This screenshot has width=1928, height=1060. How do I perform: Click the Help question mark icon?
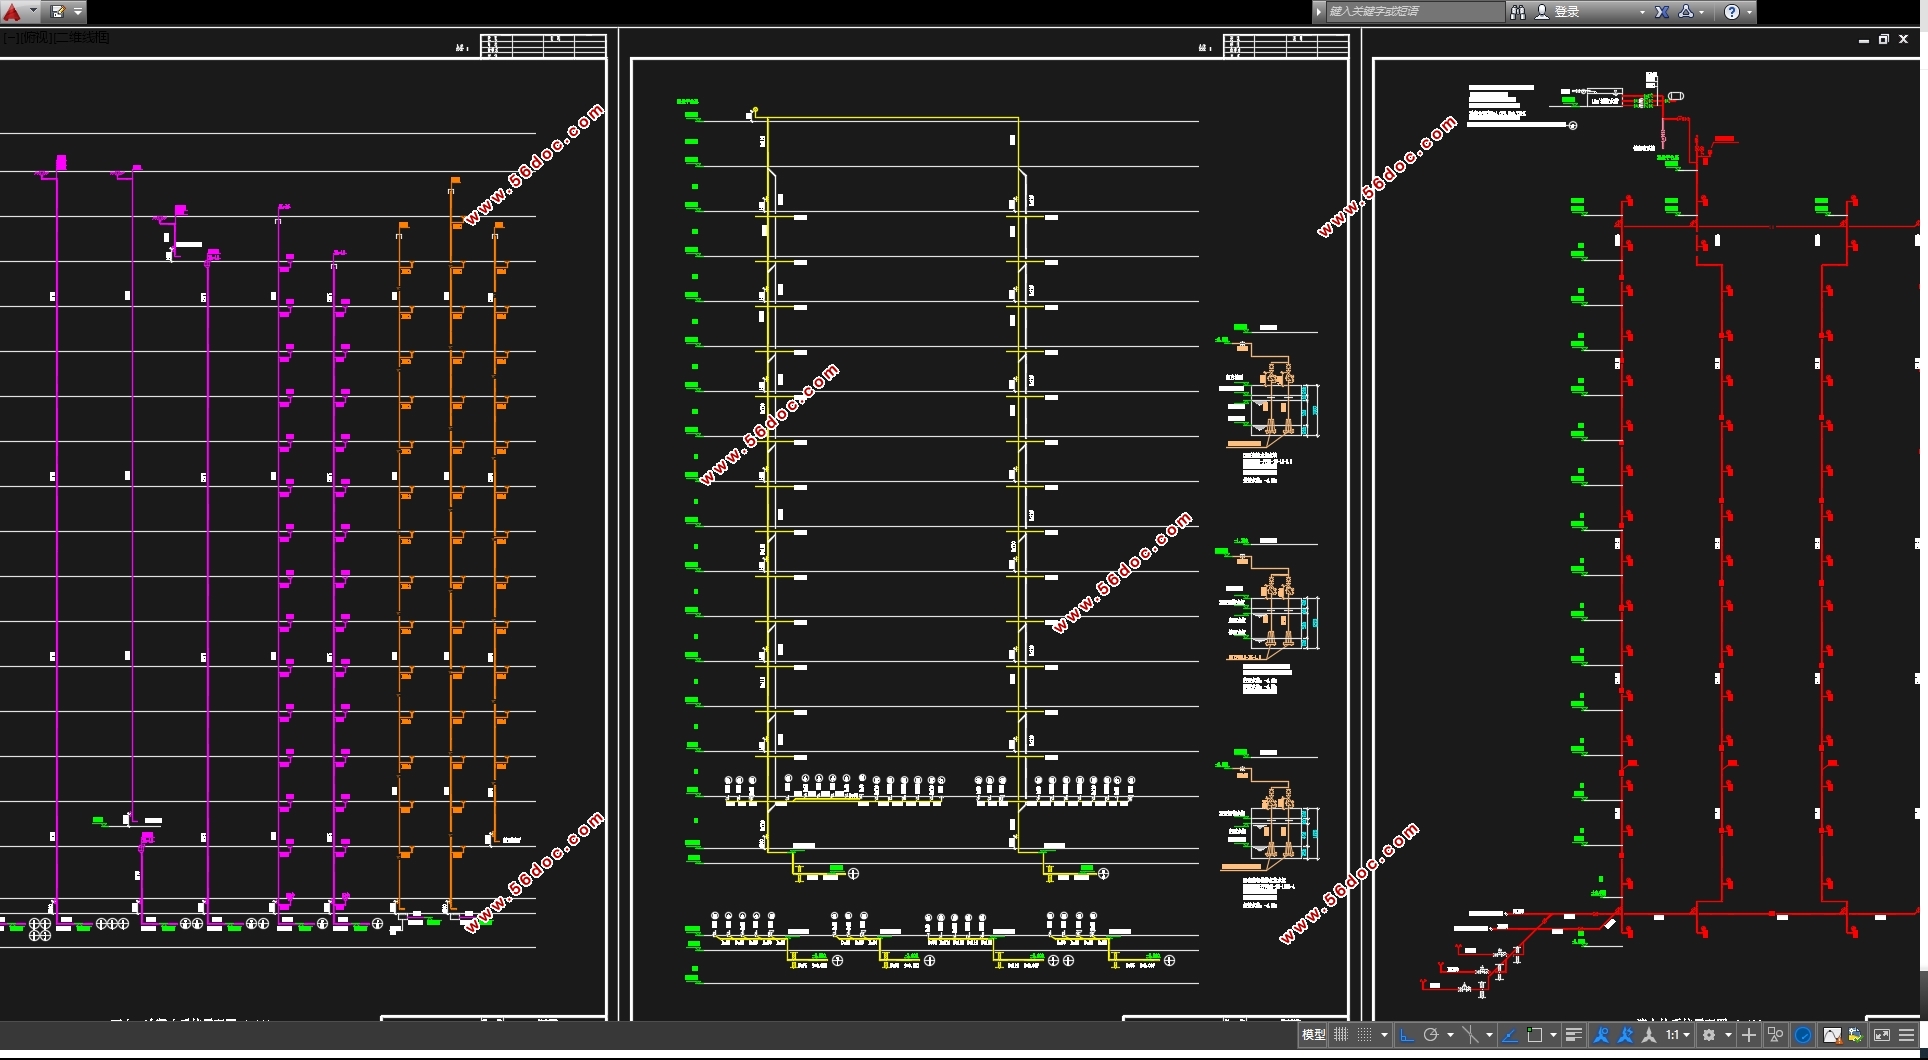click(1732, 12)
